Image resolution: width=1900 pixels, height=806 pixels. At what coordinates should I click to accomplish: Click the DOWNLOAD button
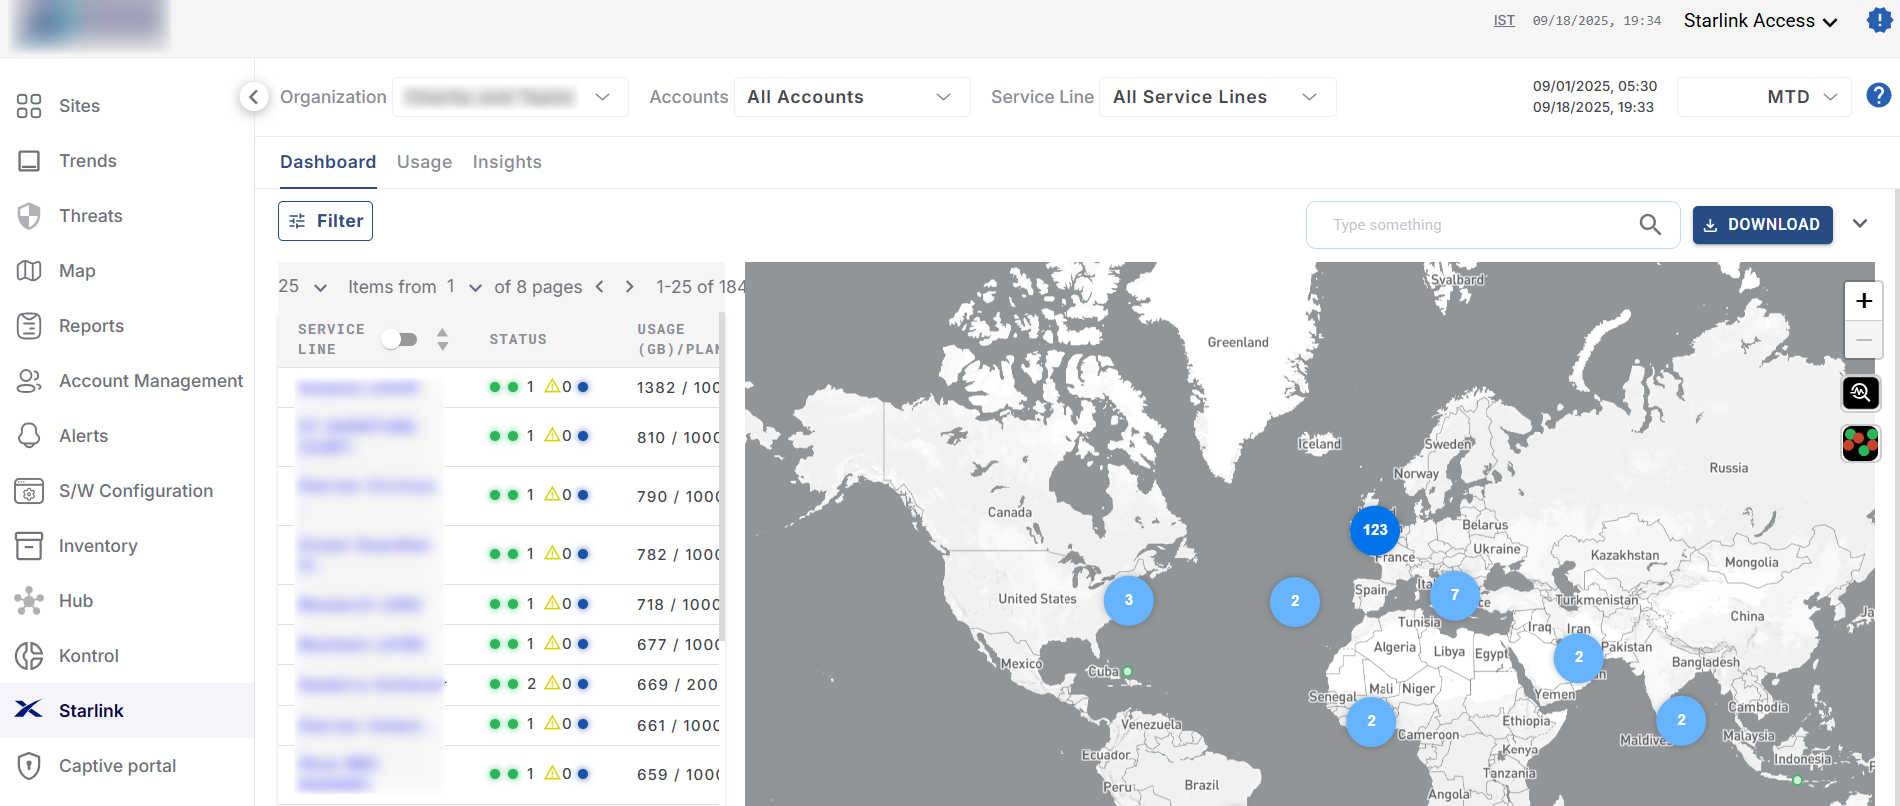coord(1762,225)
